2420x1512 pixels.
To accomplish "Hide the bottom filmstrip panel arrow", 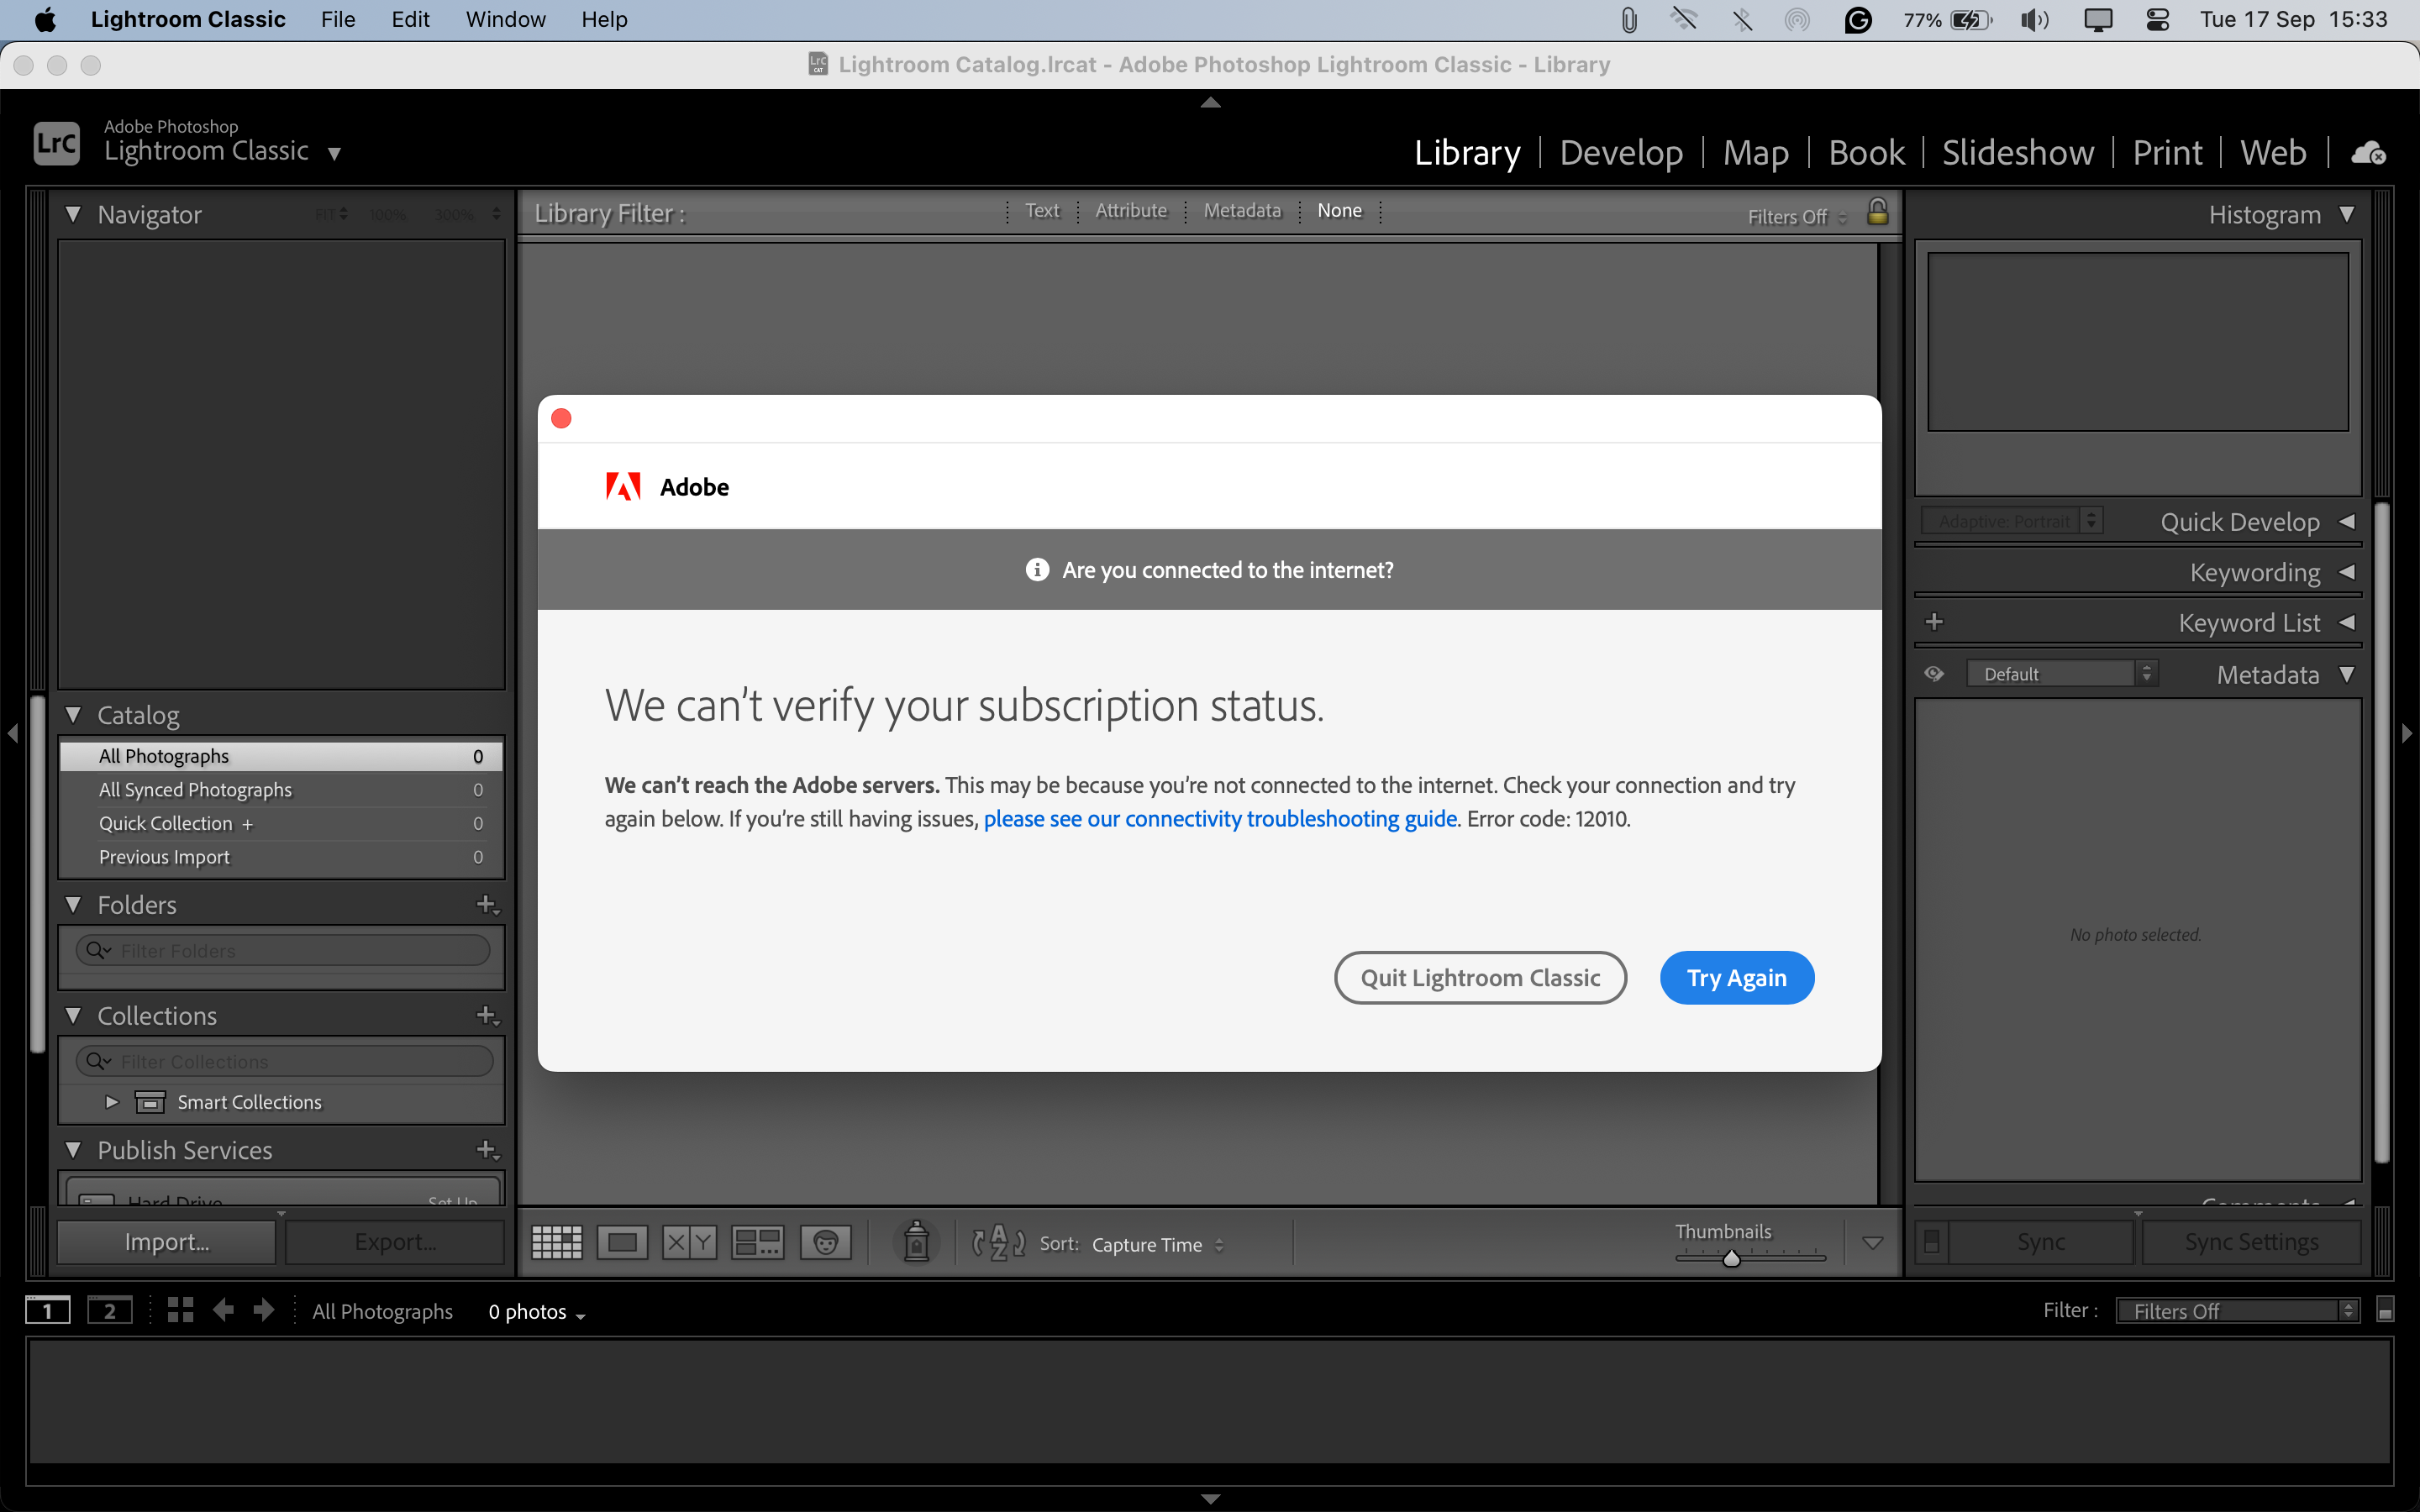I will coord(1210,1498).
